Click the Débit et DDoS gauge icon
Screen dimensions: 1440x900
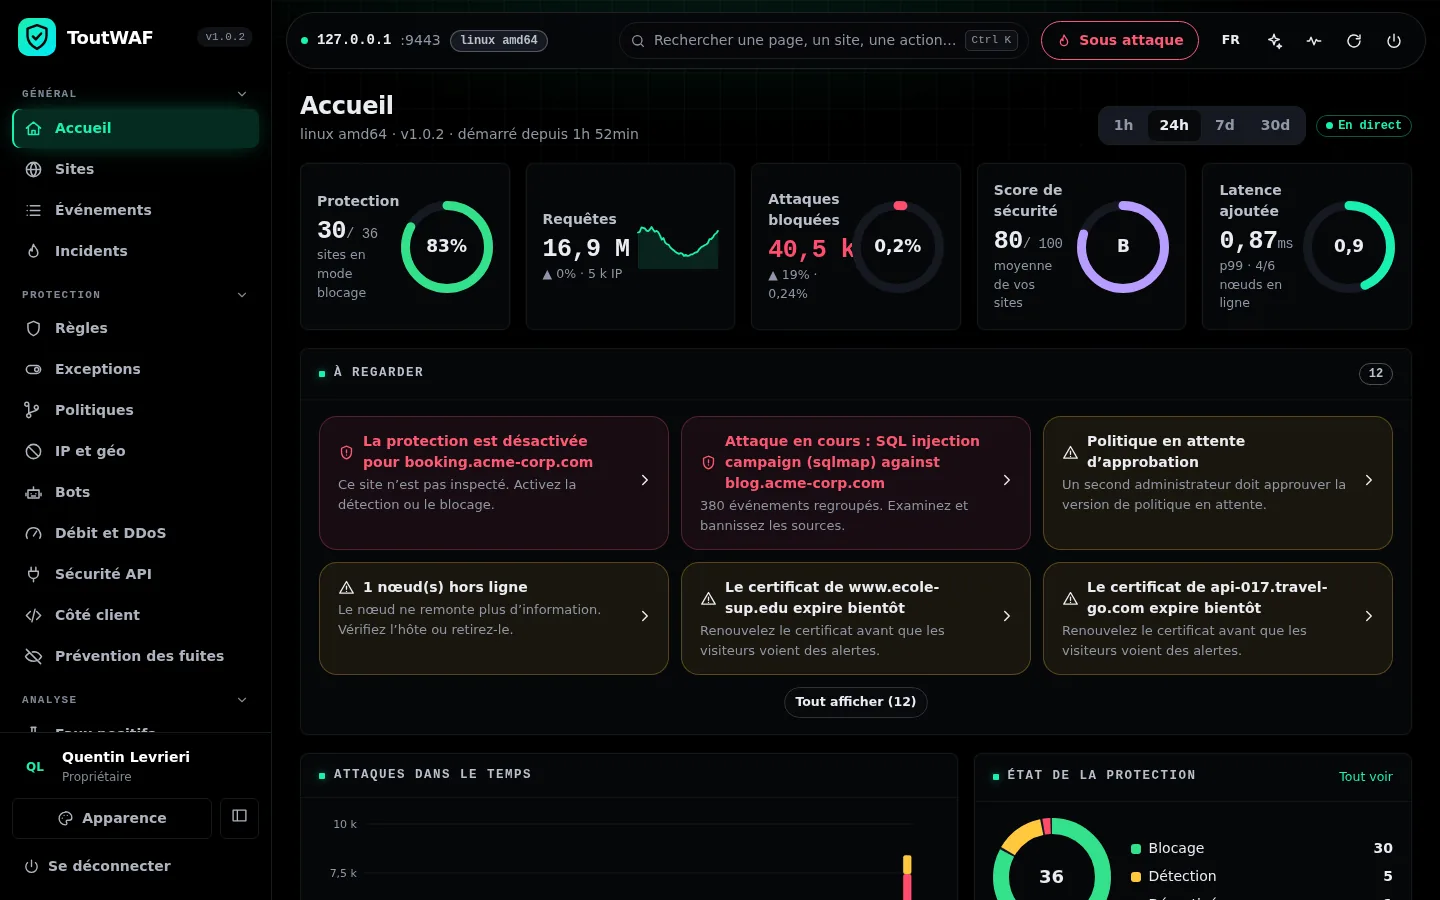coord(33,533)
